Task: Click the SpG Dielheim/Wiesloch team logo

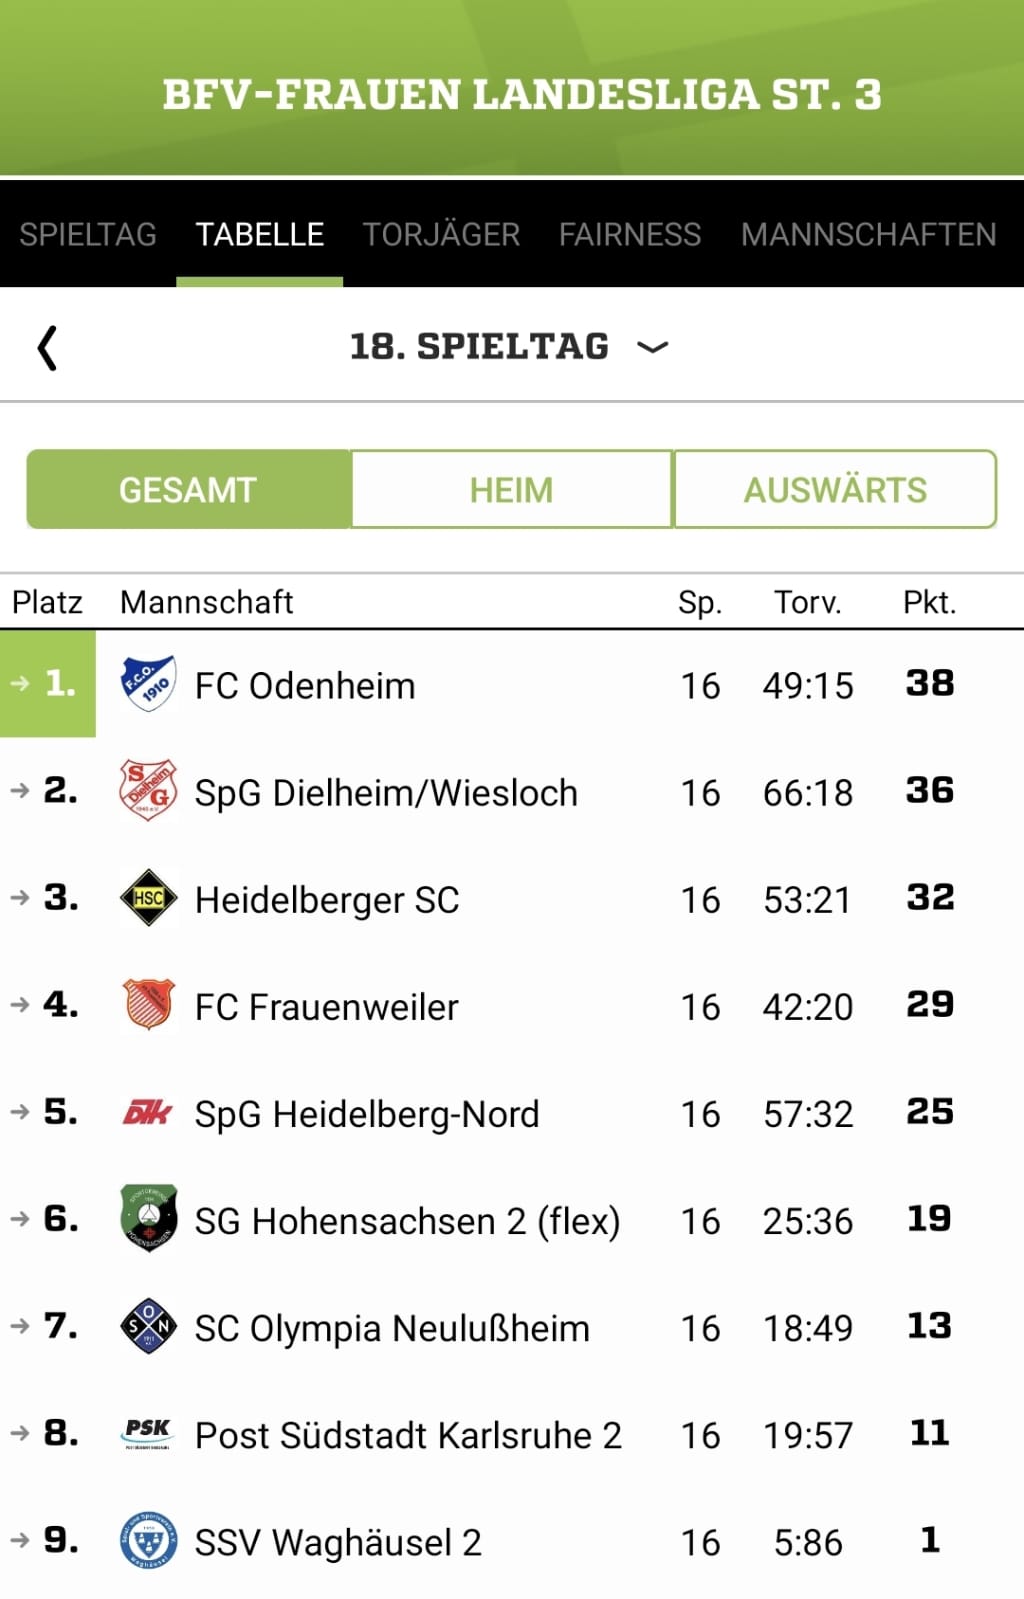Action: pyautogui.click(x=148, y=791)
